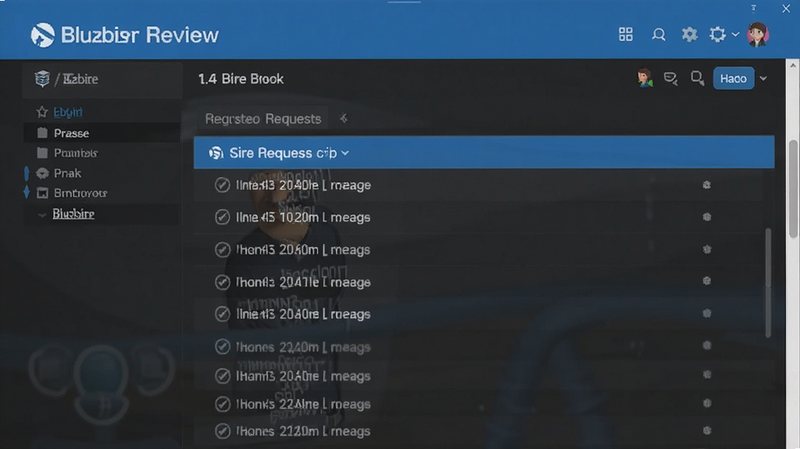Open gear options for the 2040re rneags row
Viewport: 800px width, 449px height.
tap(707, 313)
